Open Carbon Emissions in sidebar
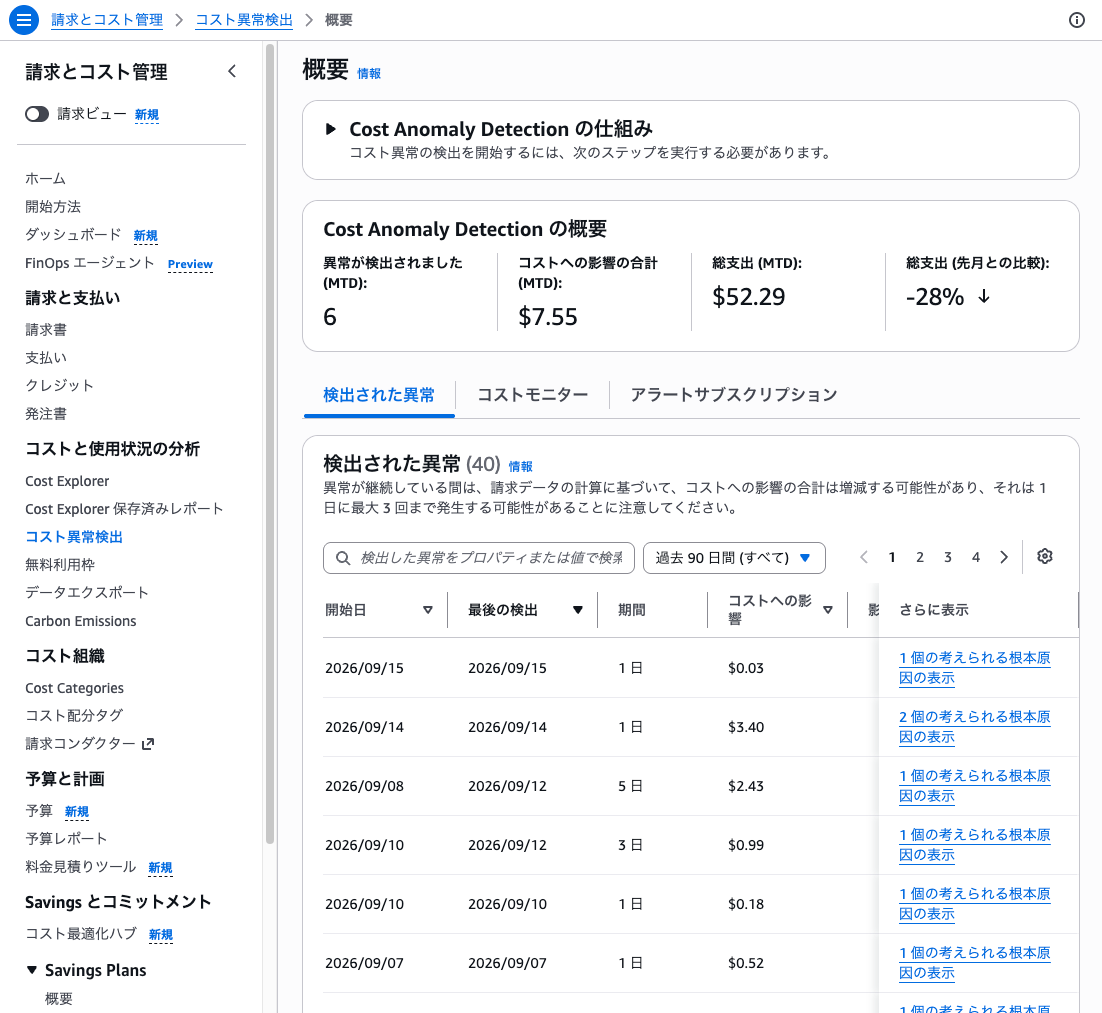1102x1013 pixels. (81, 621)
